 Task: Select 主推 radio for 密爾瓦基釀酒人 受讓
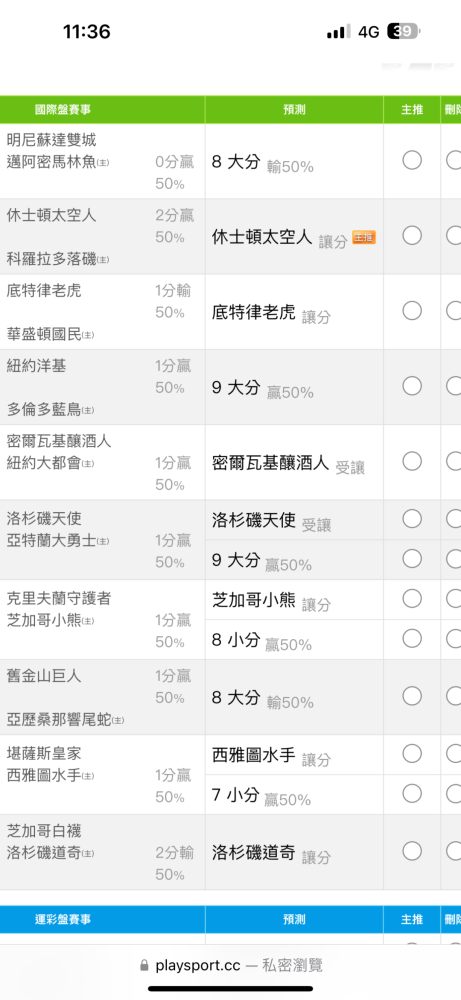click(x=412, y=461)
